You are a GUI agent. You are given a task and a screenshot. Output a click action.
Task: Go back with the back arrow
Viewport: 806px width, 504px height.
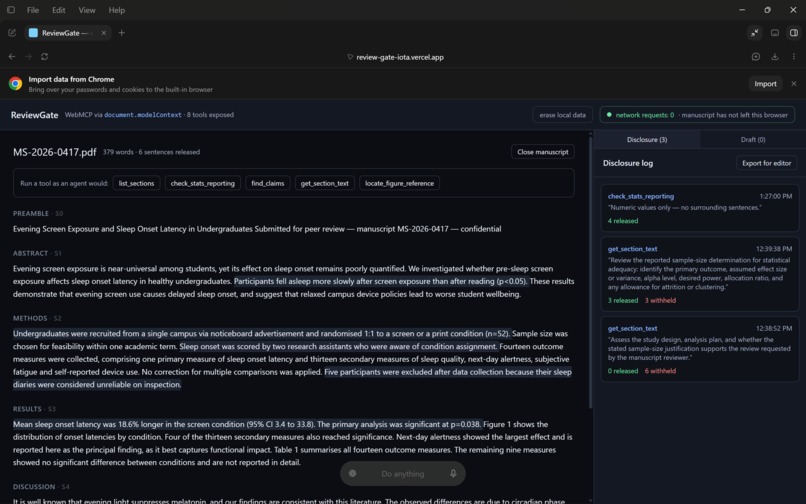click(x=12, y=57)
